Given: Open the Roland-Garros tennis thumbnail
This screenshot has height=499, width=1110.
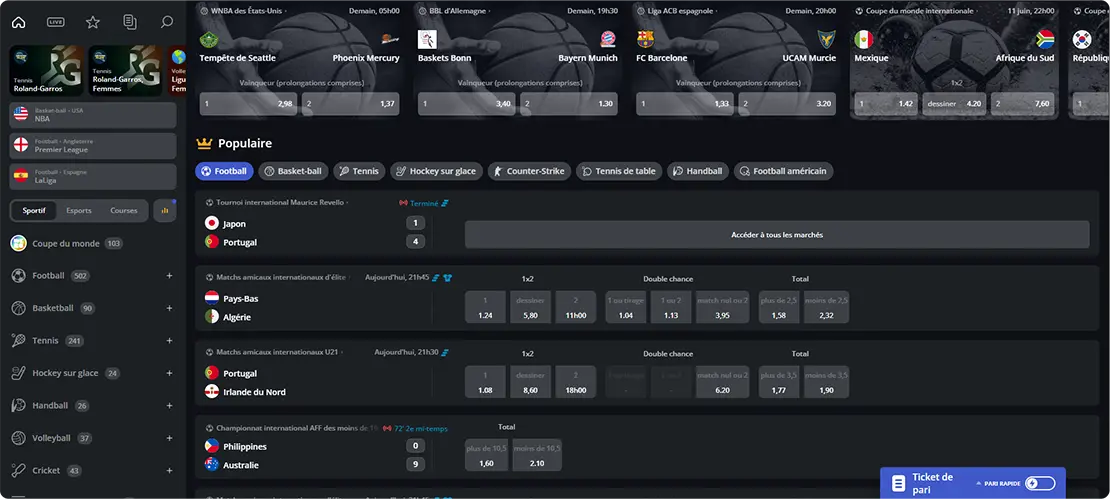Looking at the screenshot, I should coord(47,71).
